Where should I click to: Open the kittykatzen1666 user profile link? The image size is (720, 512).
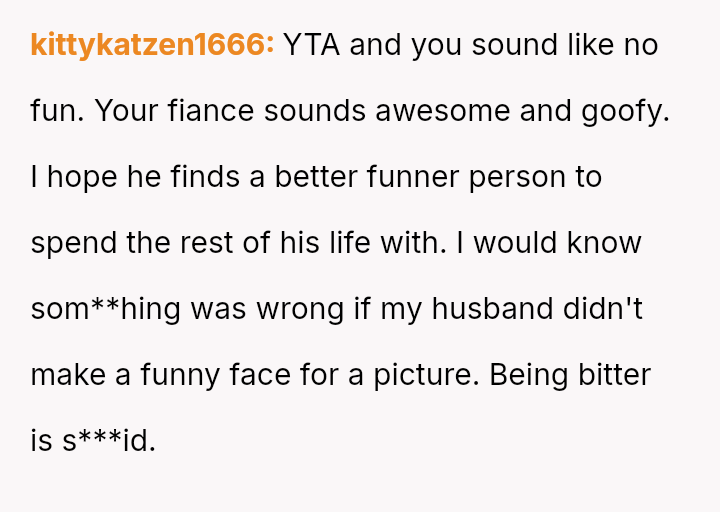[x=152, y=45]
